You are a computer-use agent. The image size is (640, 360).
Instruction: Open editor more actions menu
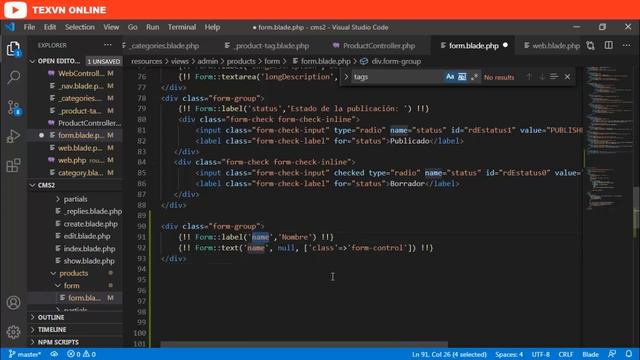(627, 45)
